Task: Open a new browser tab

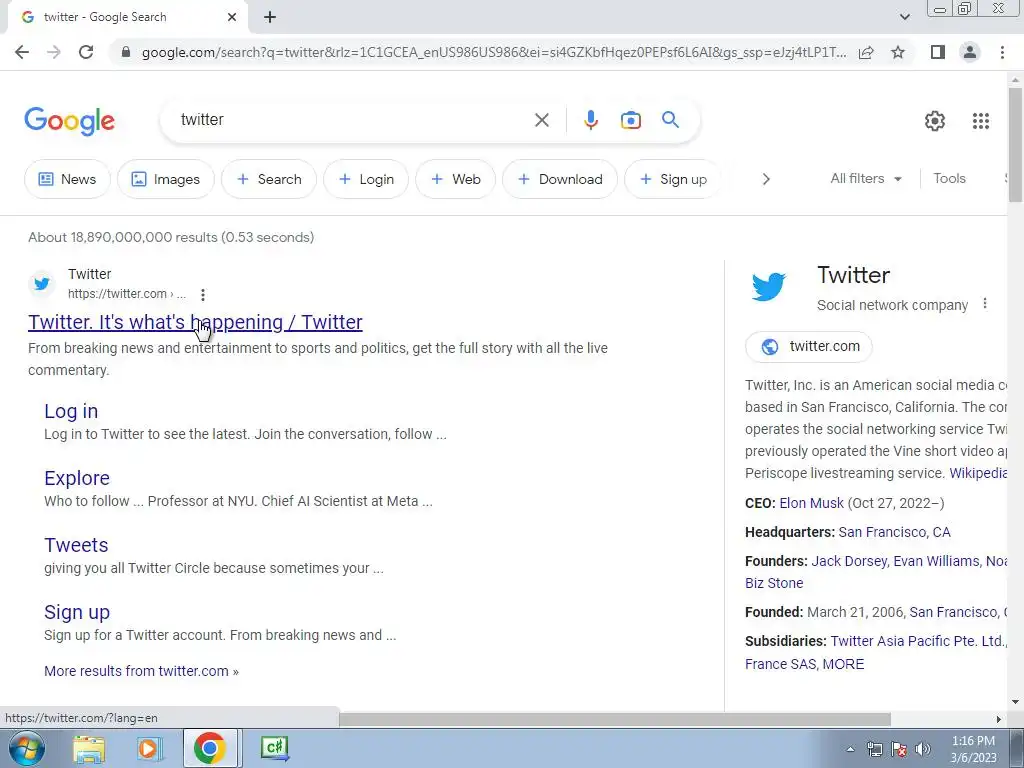Action: (270, 17)
